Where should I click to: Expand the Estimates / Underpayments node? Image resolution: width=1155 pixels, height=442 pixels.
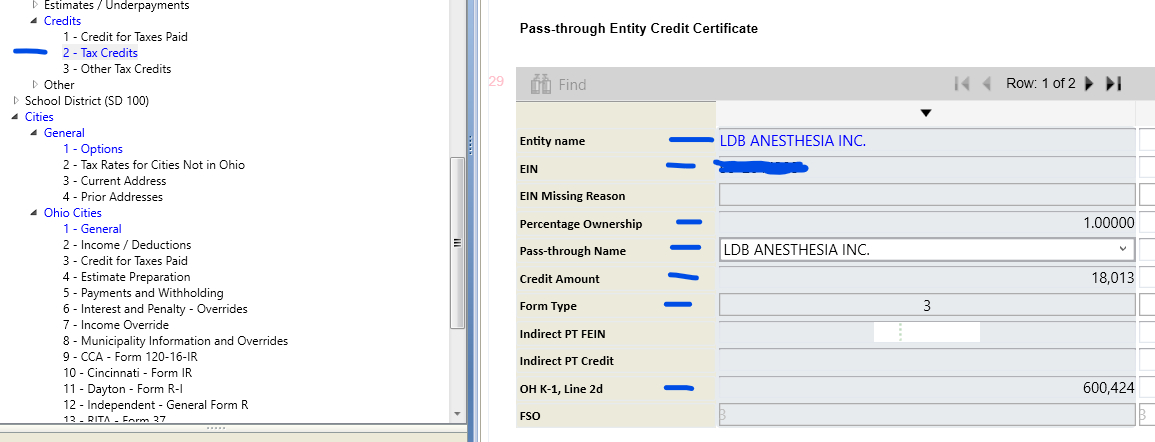click(x=34, y=5)
